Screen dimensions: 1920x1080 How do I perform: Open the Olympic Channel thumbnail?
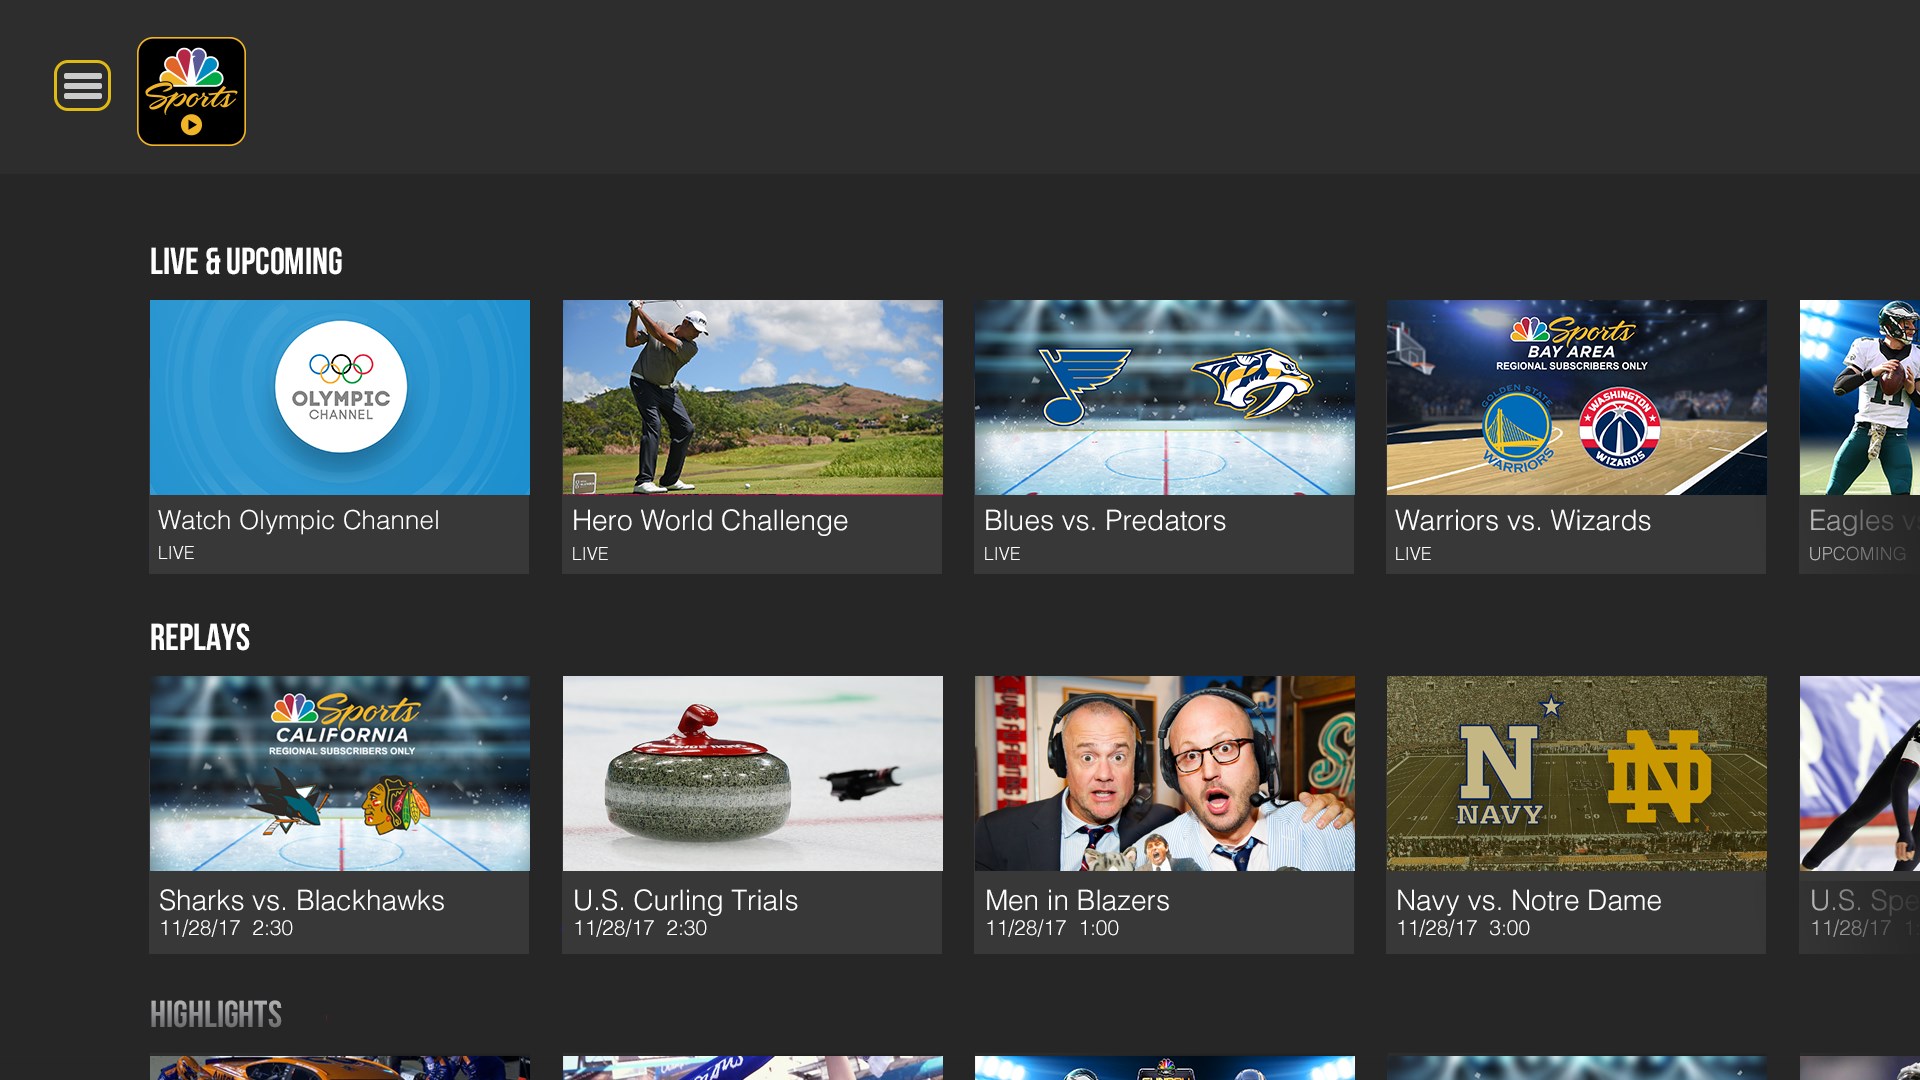(x=340, y=397)
